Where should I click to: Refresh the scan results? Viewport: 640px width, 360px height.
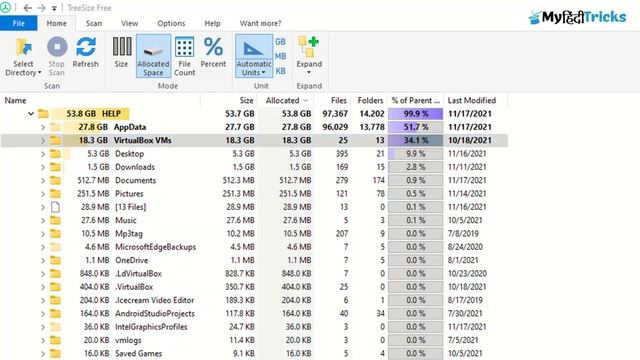pyautogui.click(x=86, y=52)
